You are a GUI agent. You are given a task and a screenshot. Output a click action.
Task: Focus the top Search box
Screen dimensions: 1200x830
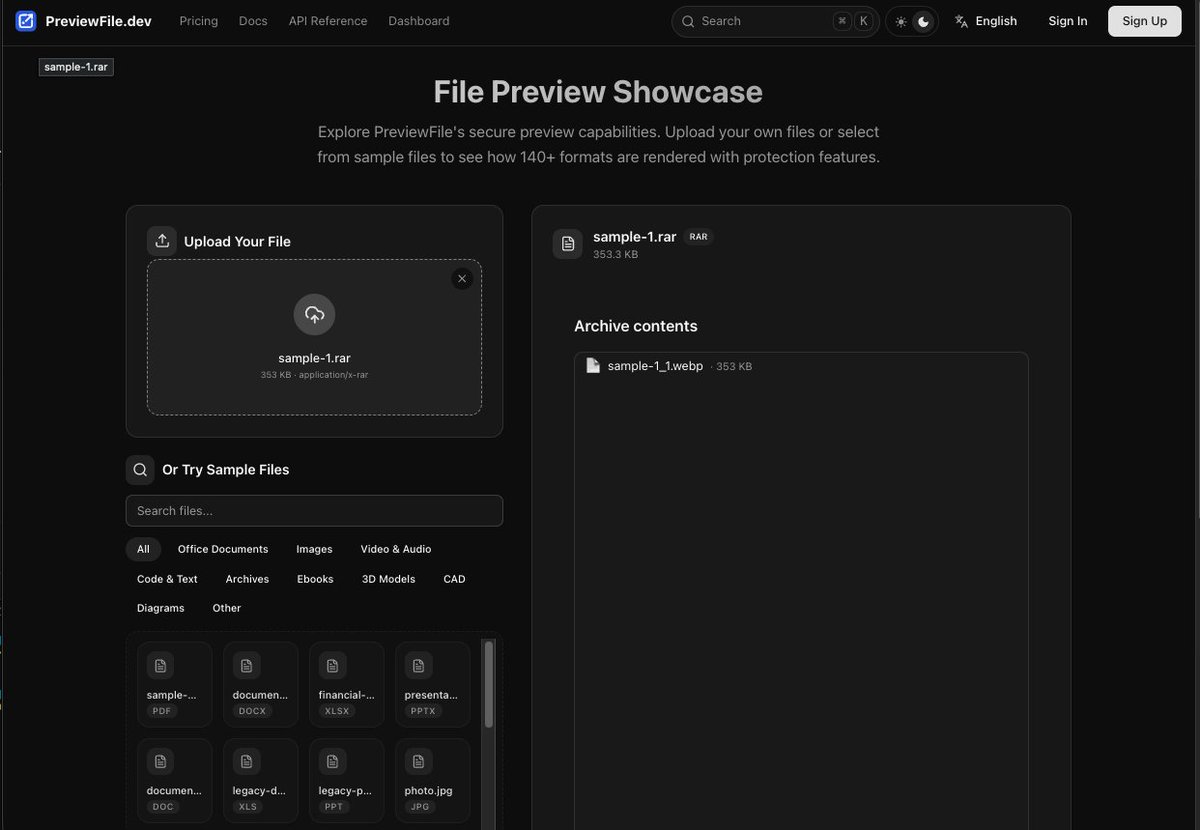(775, 21)
